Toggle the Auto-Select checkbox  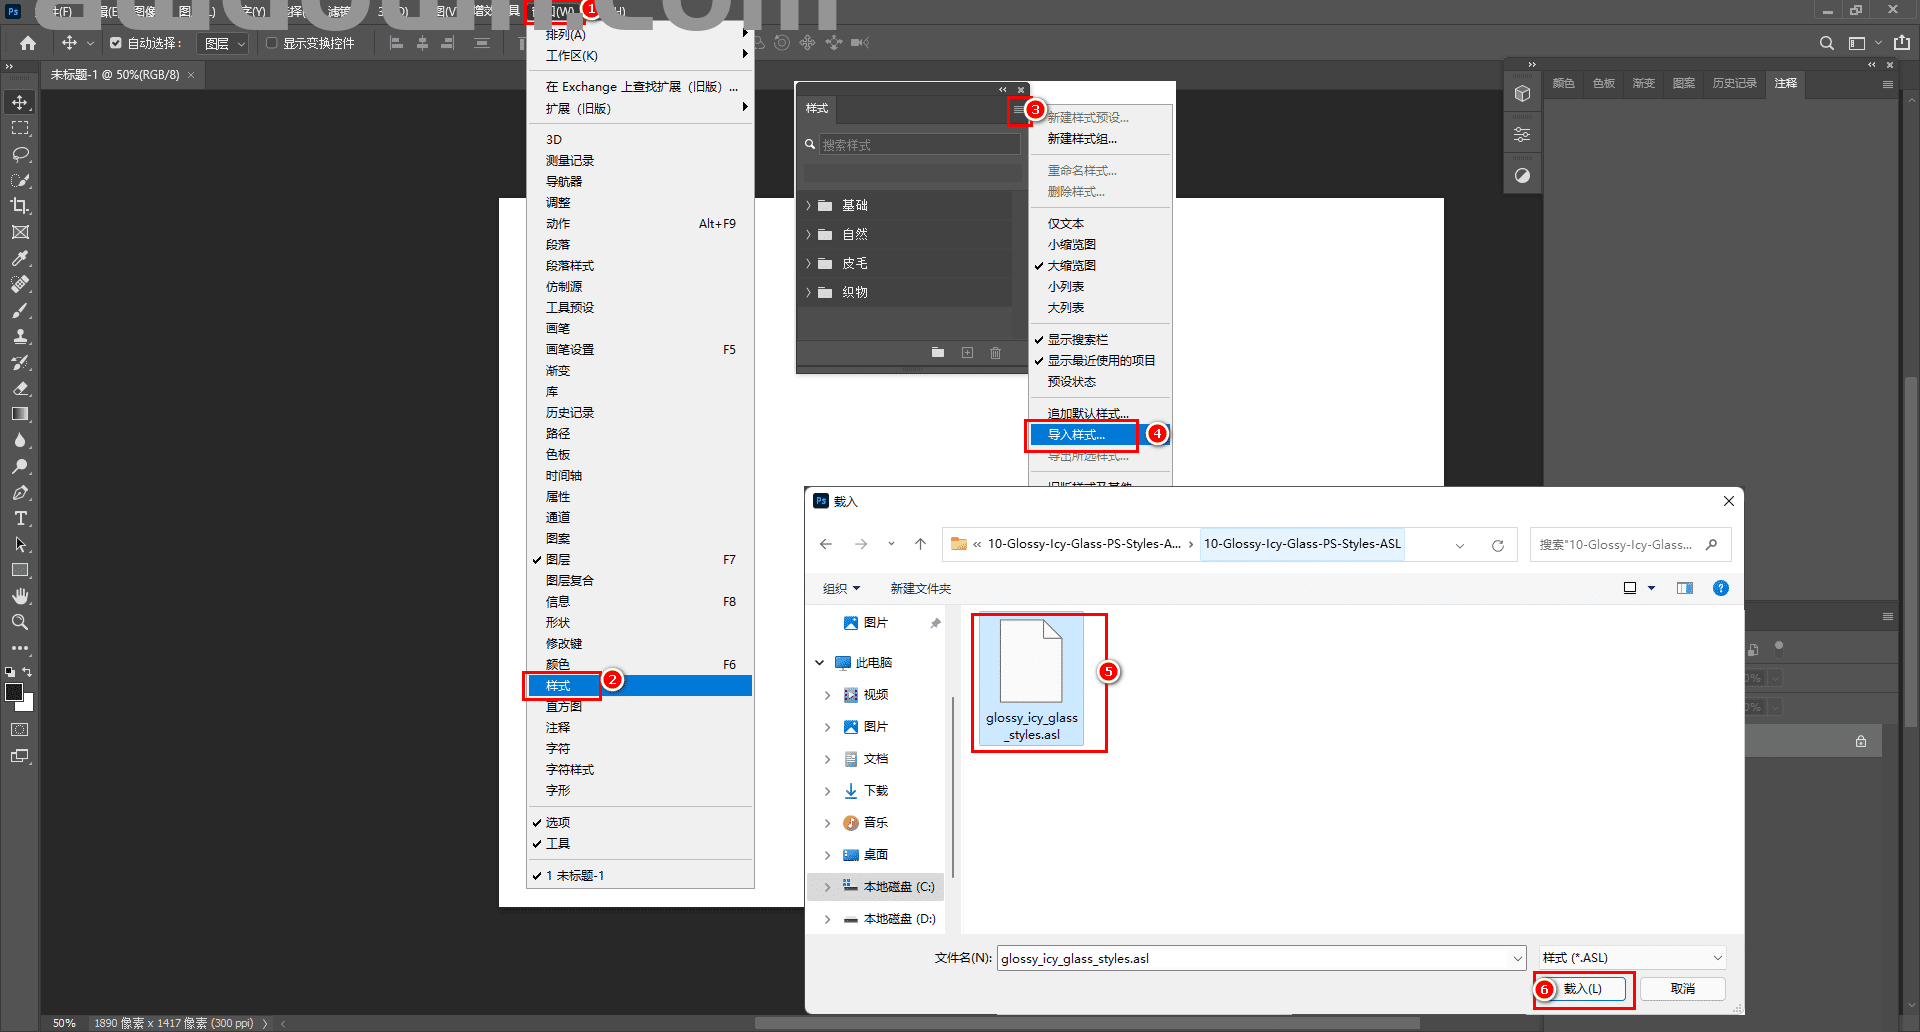click(116, 43)
